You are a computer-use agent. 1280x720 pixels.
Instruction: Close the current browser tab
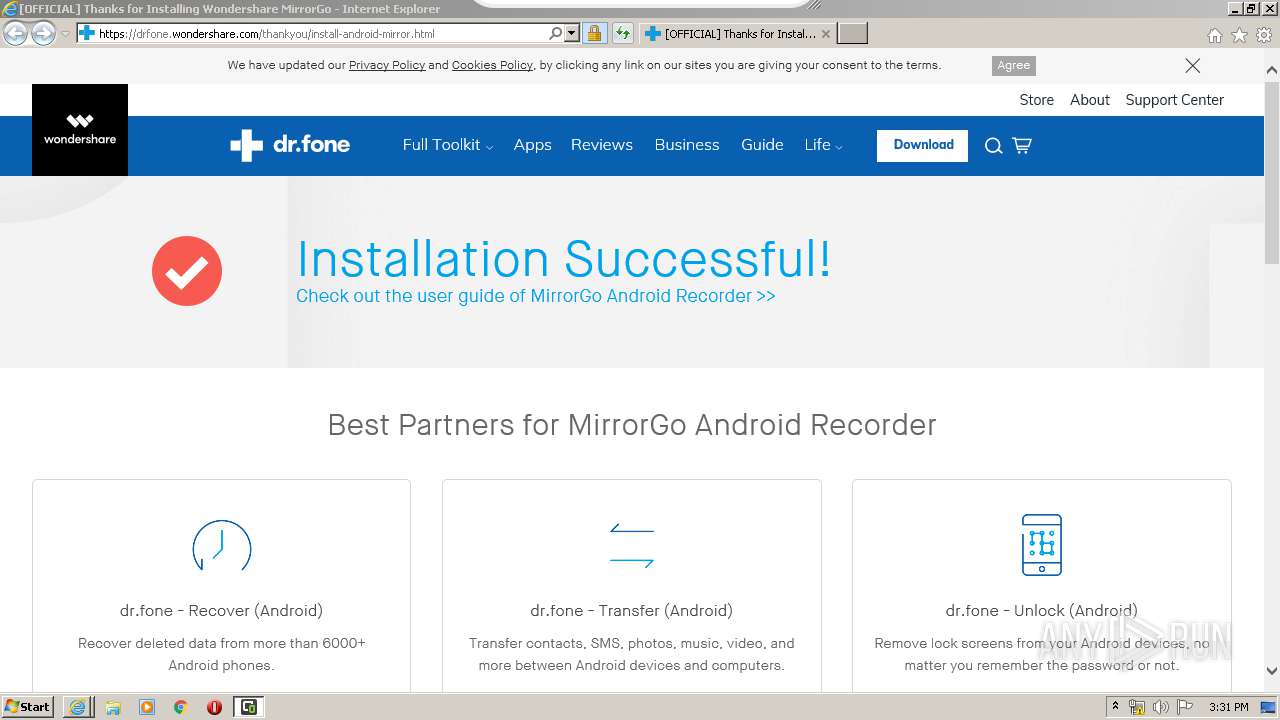point(826,34)
